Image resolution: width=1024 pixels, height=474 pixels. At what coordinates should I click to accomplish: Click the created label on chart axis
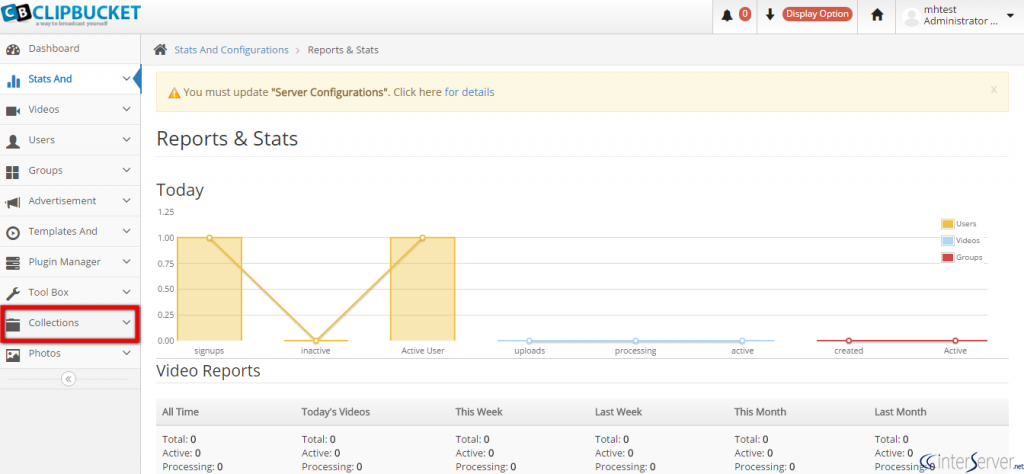[x=848, y=351]
